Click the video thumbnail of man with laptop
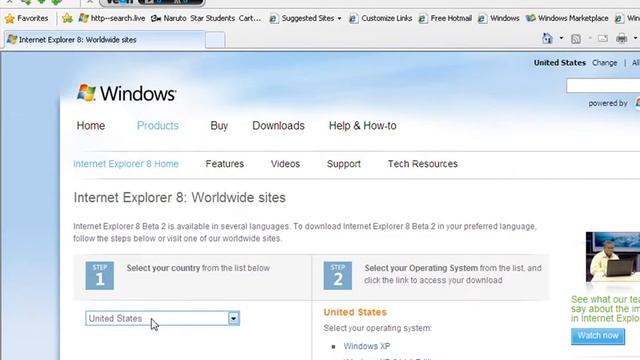Screen dimensions: 640x360 tap(613, 257)
